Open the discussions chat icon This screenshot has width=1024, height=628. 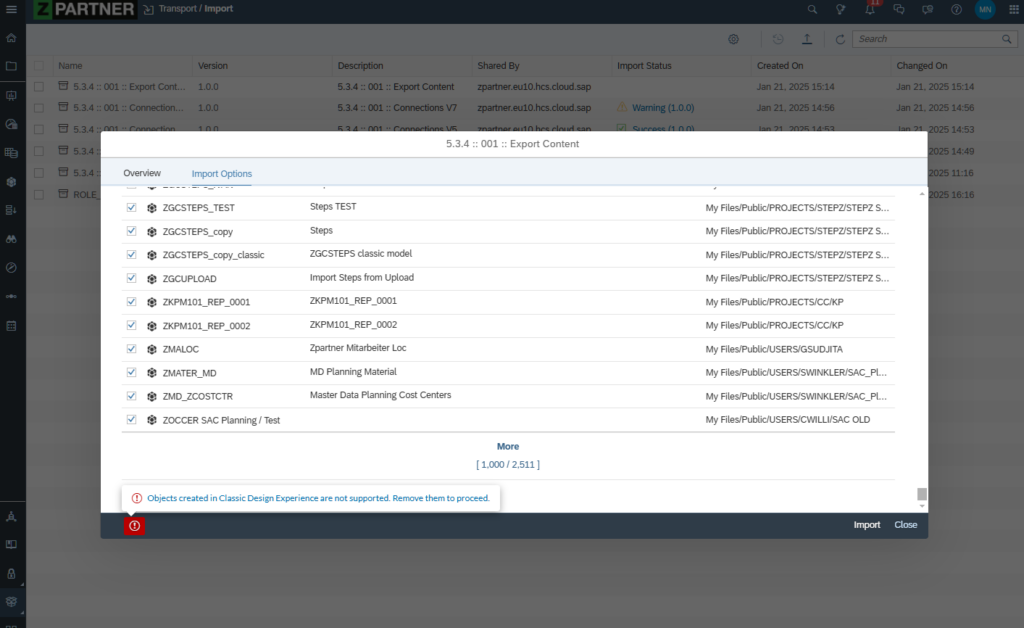[899, 10]
